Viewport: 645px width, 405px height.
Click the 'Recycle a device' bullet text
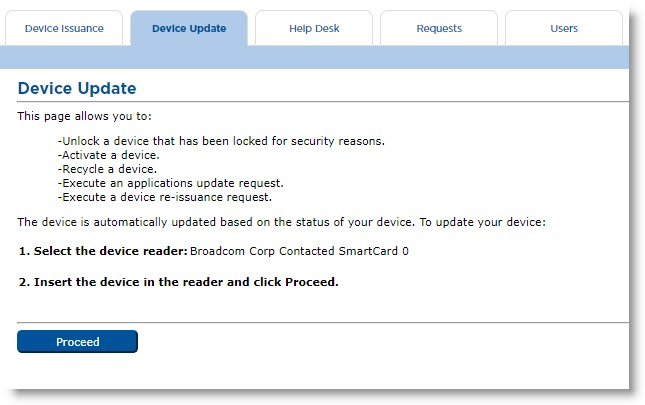[107, 169]
